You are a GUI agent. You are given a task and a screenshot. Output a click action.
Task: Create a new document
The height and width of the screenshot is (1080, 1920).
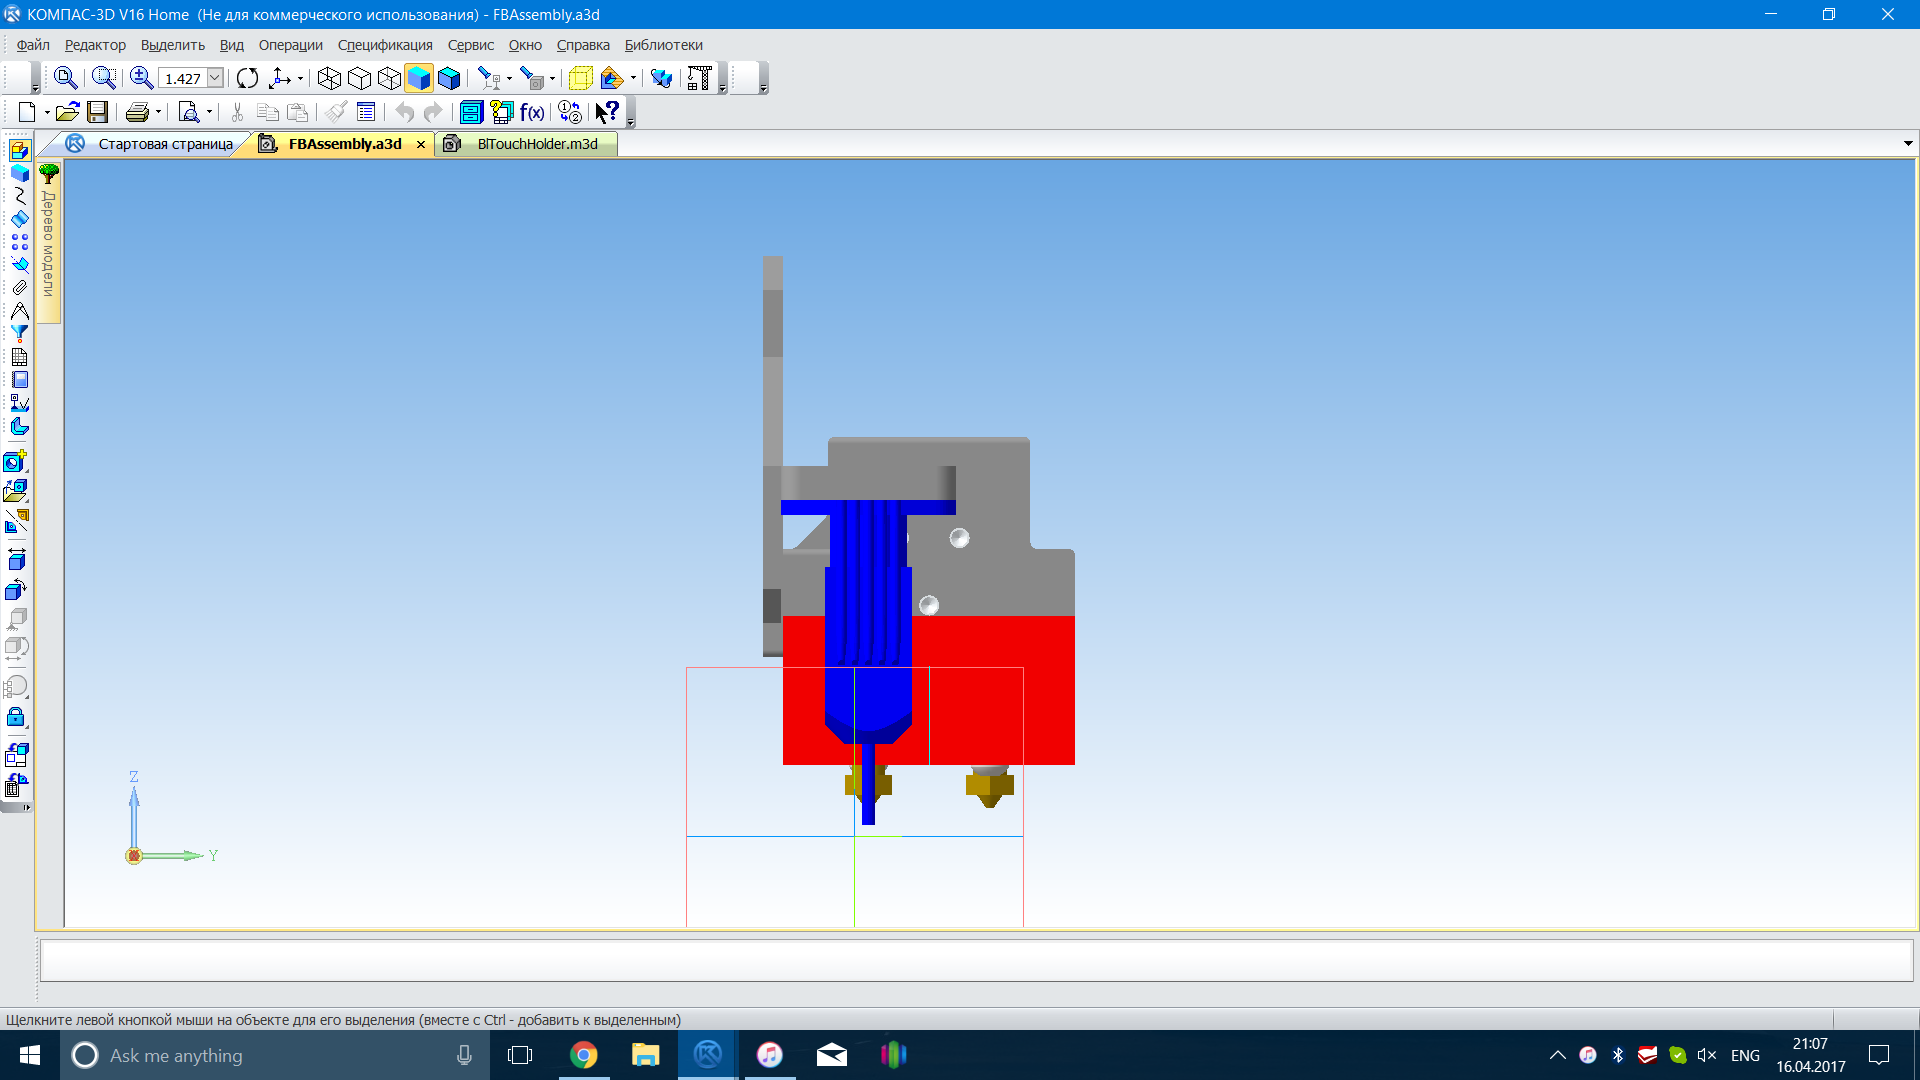(x=27, y=112)
